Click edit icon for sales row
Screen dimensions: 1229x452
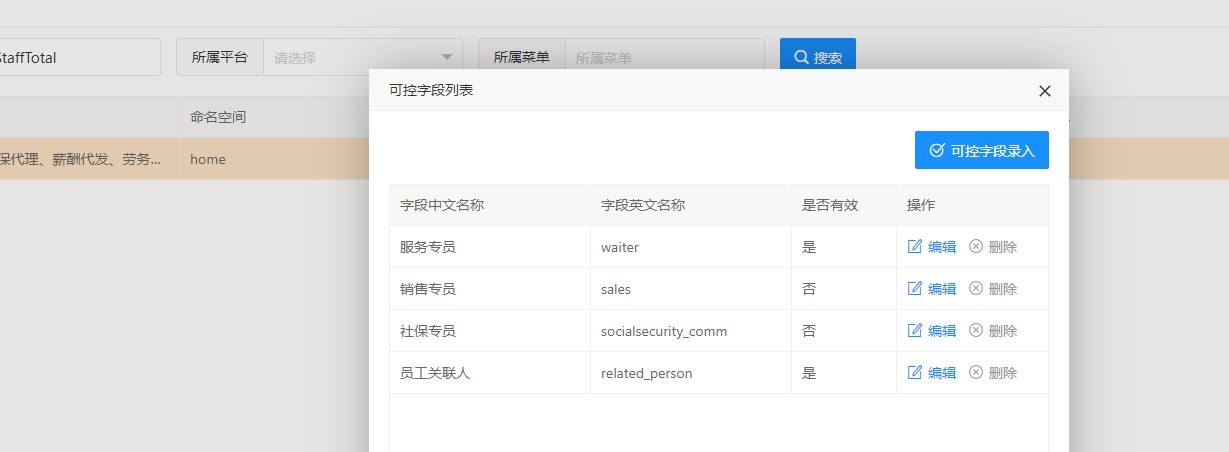point(914,289)
